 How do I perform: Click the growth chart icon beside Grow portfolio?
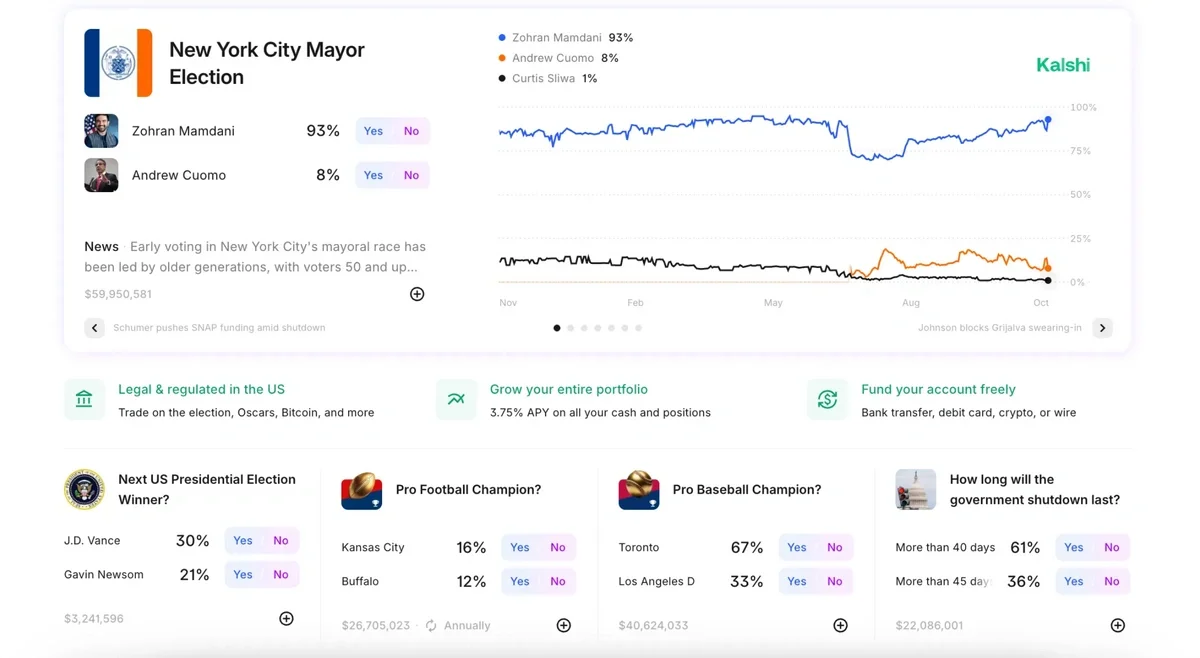tap(456, 400)
